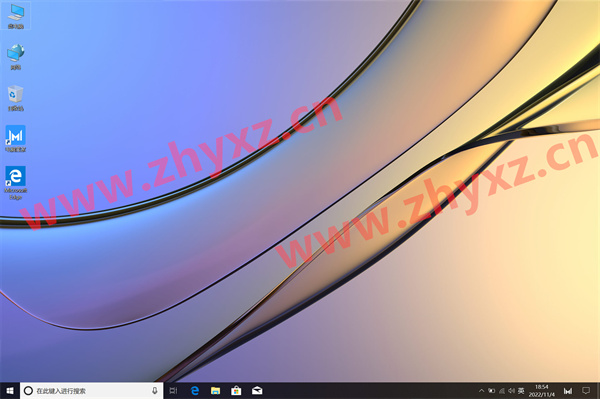Open Task View from the taskbar
The height and width of the screenshot is (399, 600).
174,391
